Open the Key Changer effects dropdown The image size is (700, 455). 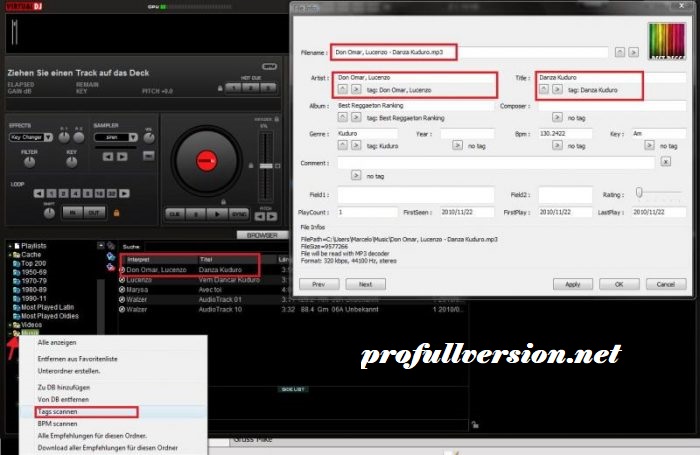pos(48,138)
